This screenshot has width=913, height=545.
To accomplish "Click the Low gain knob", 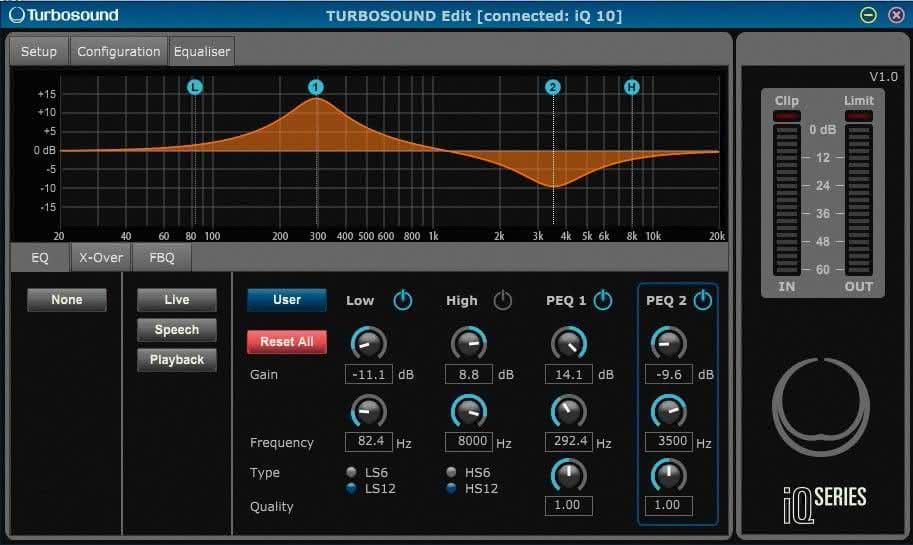I will point(369,343).
